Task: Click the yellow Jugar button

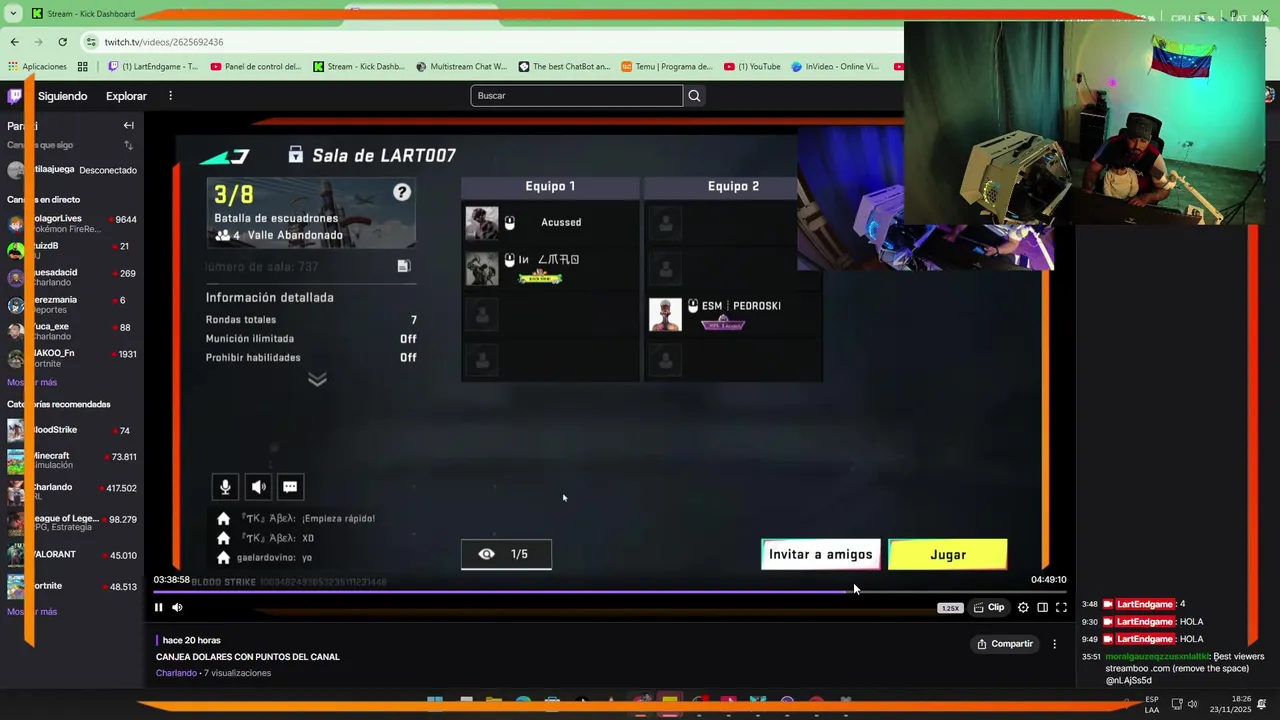Action: (948, 554)
